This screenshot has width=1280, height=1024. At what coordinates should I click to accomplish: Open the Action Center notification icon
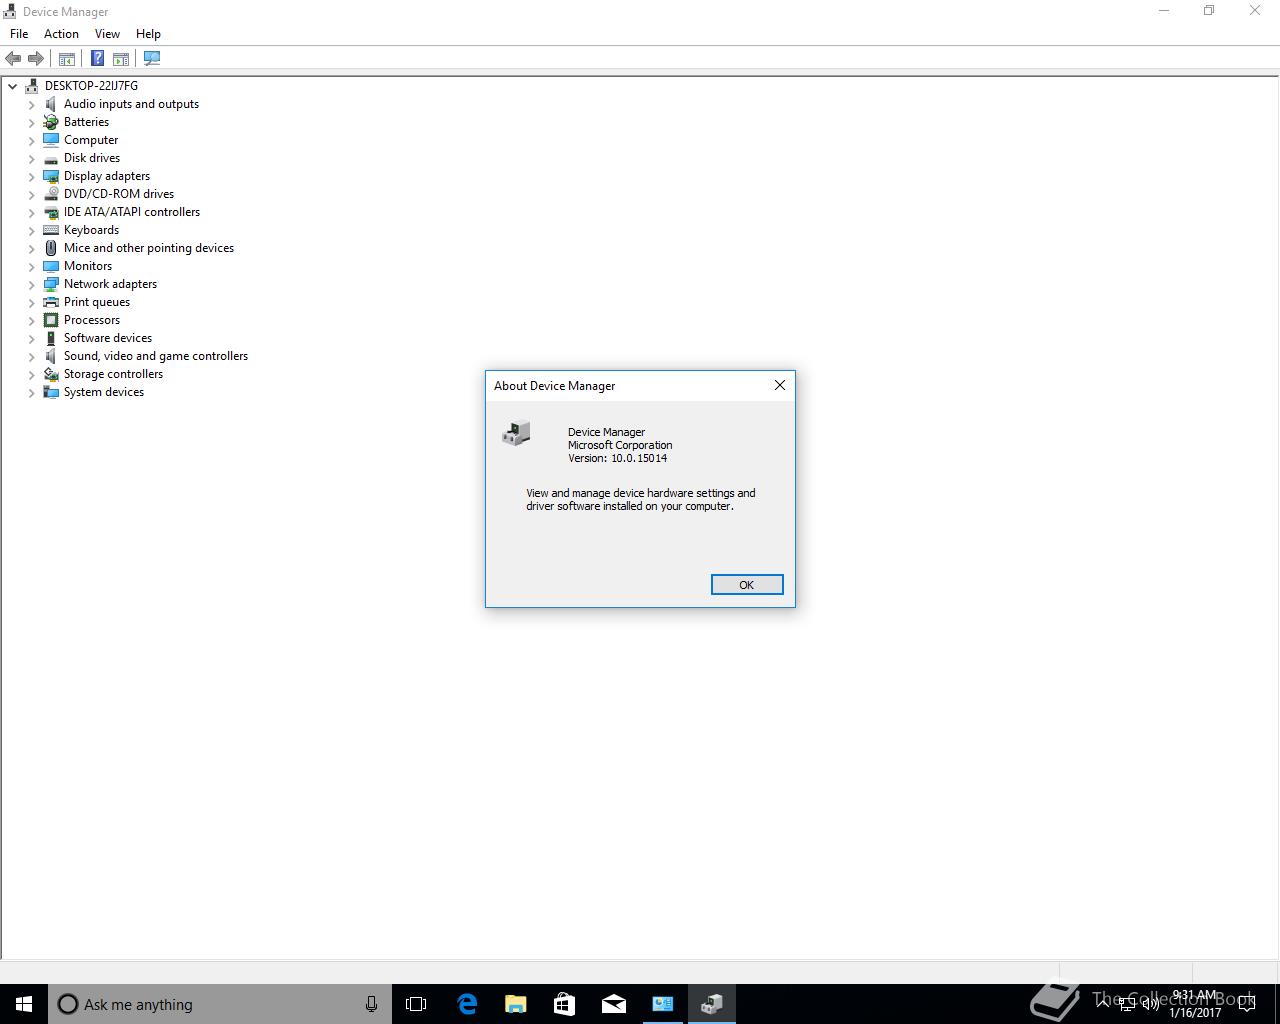(1247, 1005)
